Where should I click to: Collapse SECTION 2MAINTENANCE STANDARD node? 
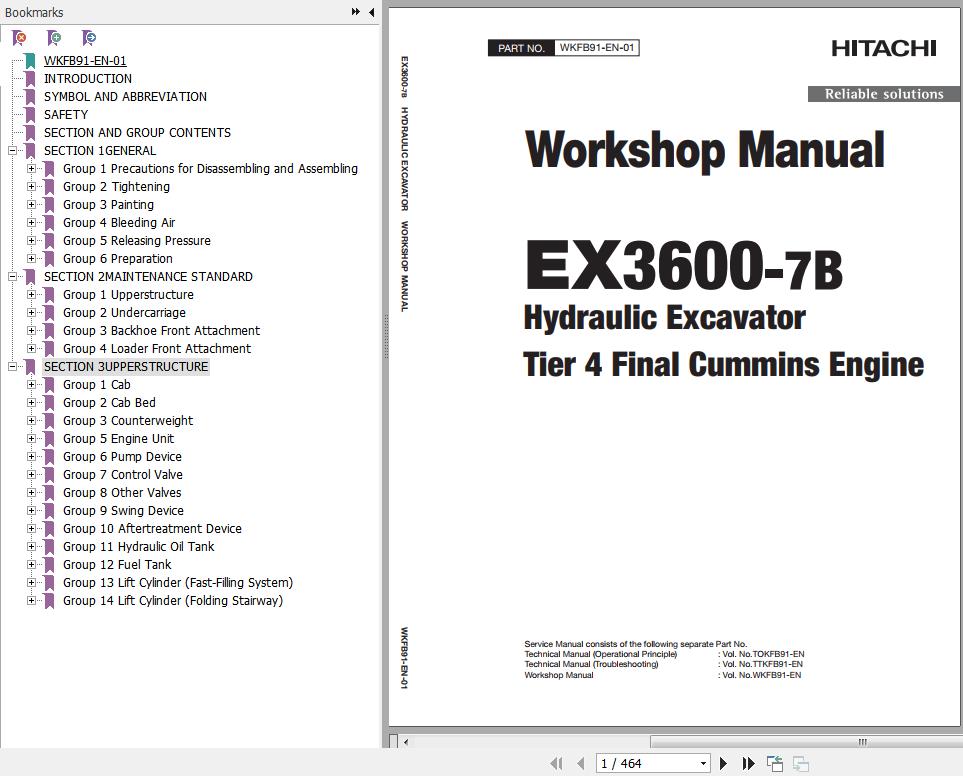[12, 276]
